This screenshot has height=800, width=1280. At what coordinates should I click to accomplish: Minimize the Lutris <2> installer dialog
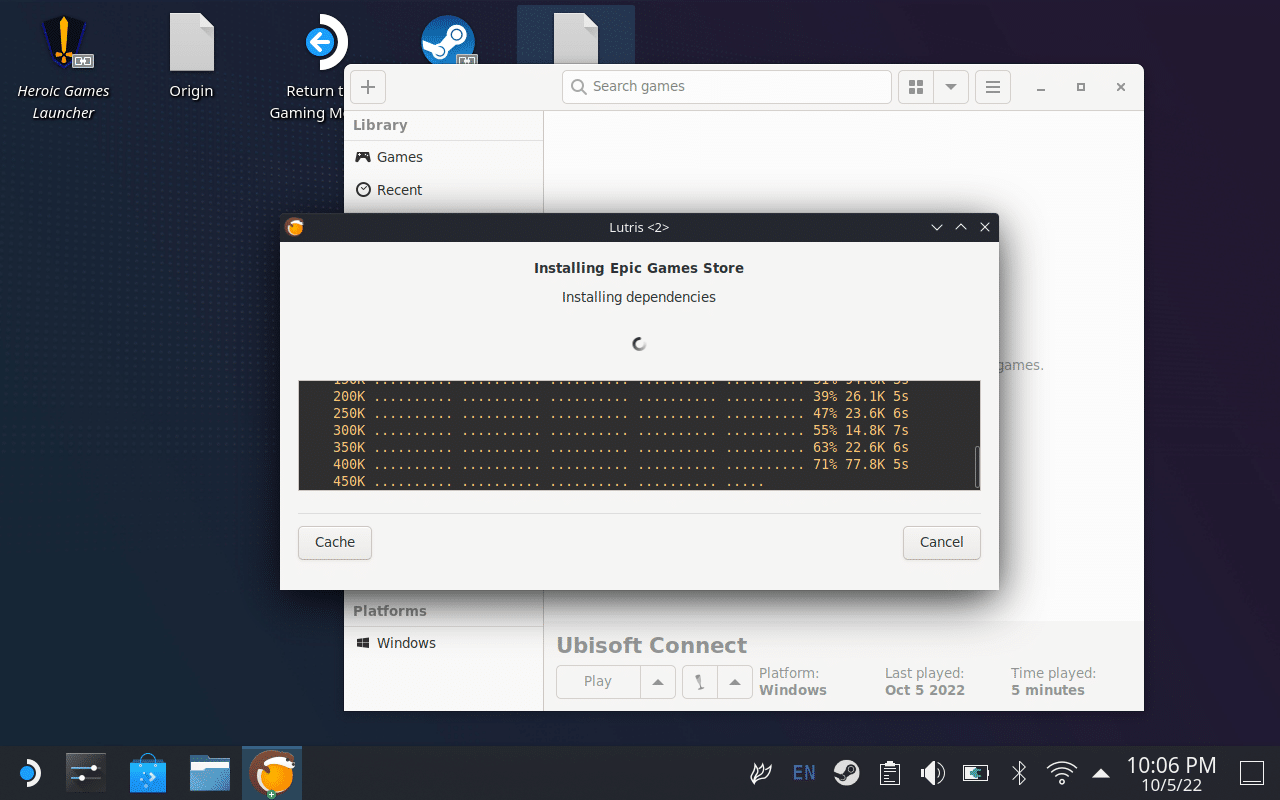(937, 227)
